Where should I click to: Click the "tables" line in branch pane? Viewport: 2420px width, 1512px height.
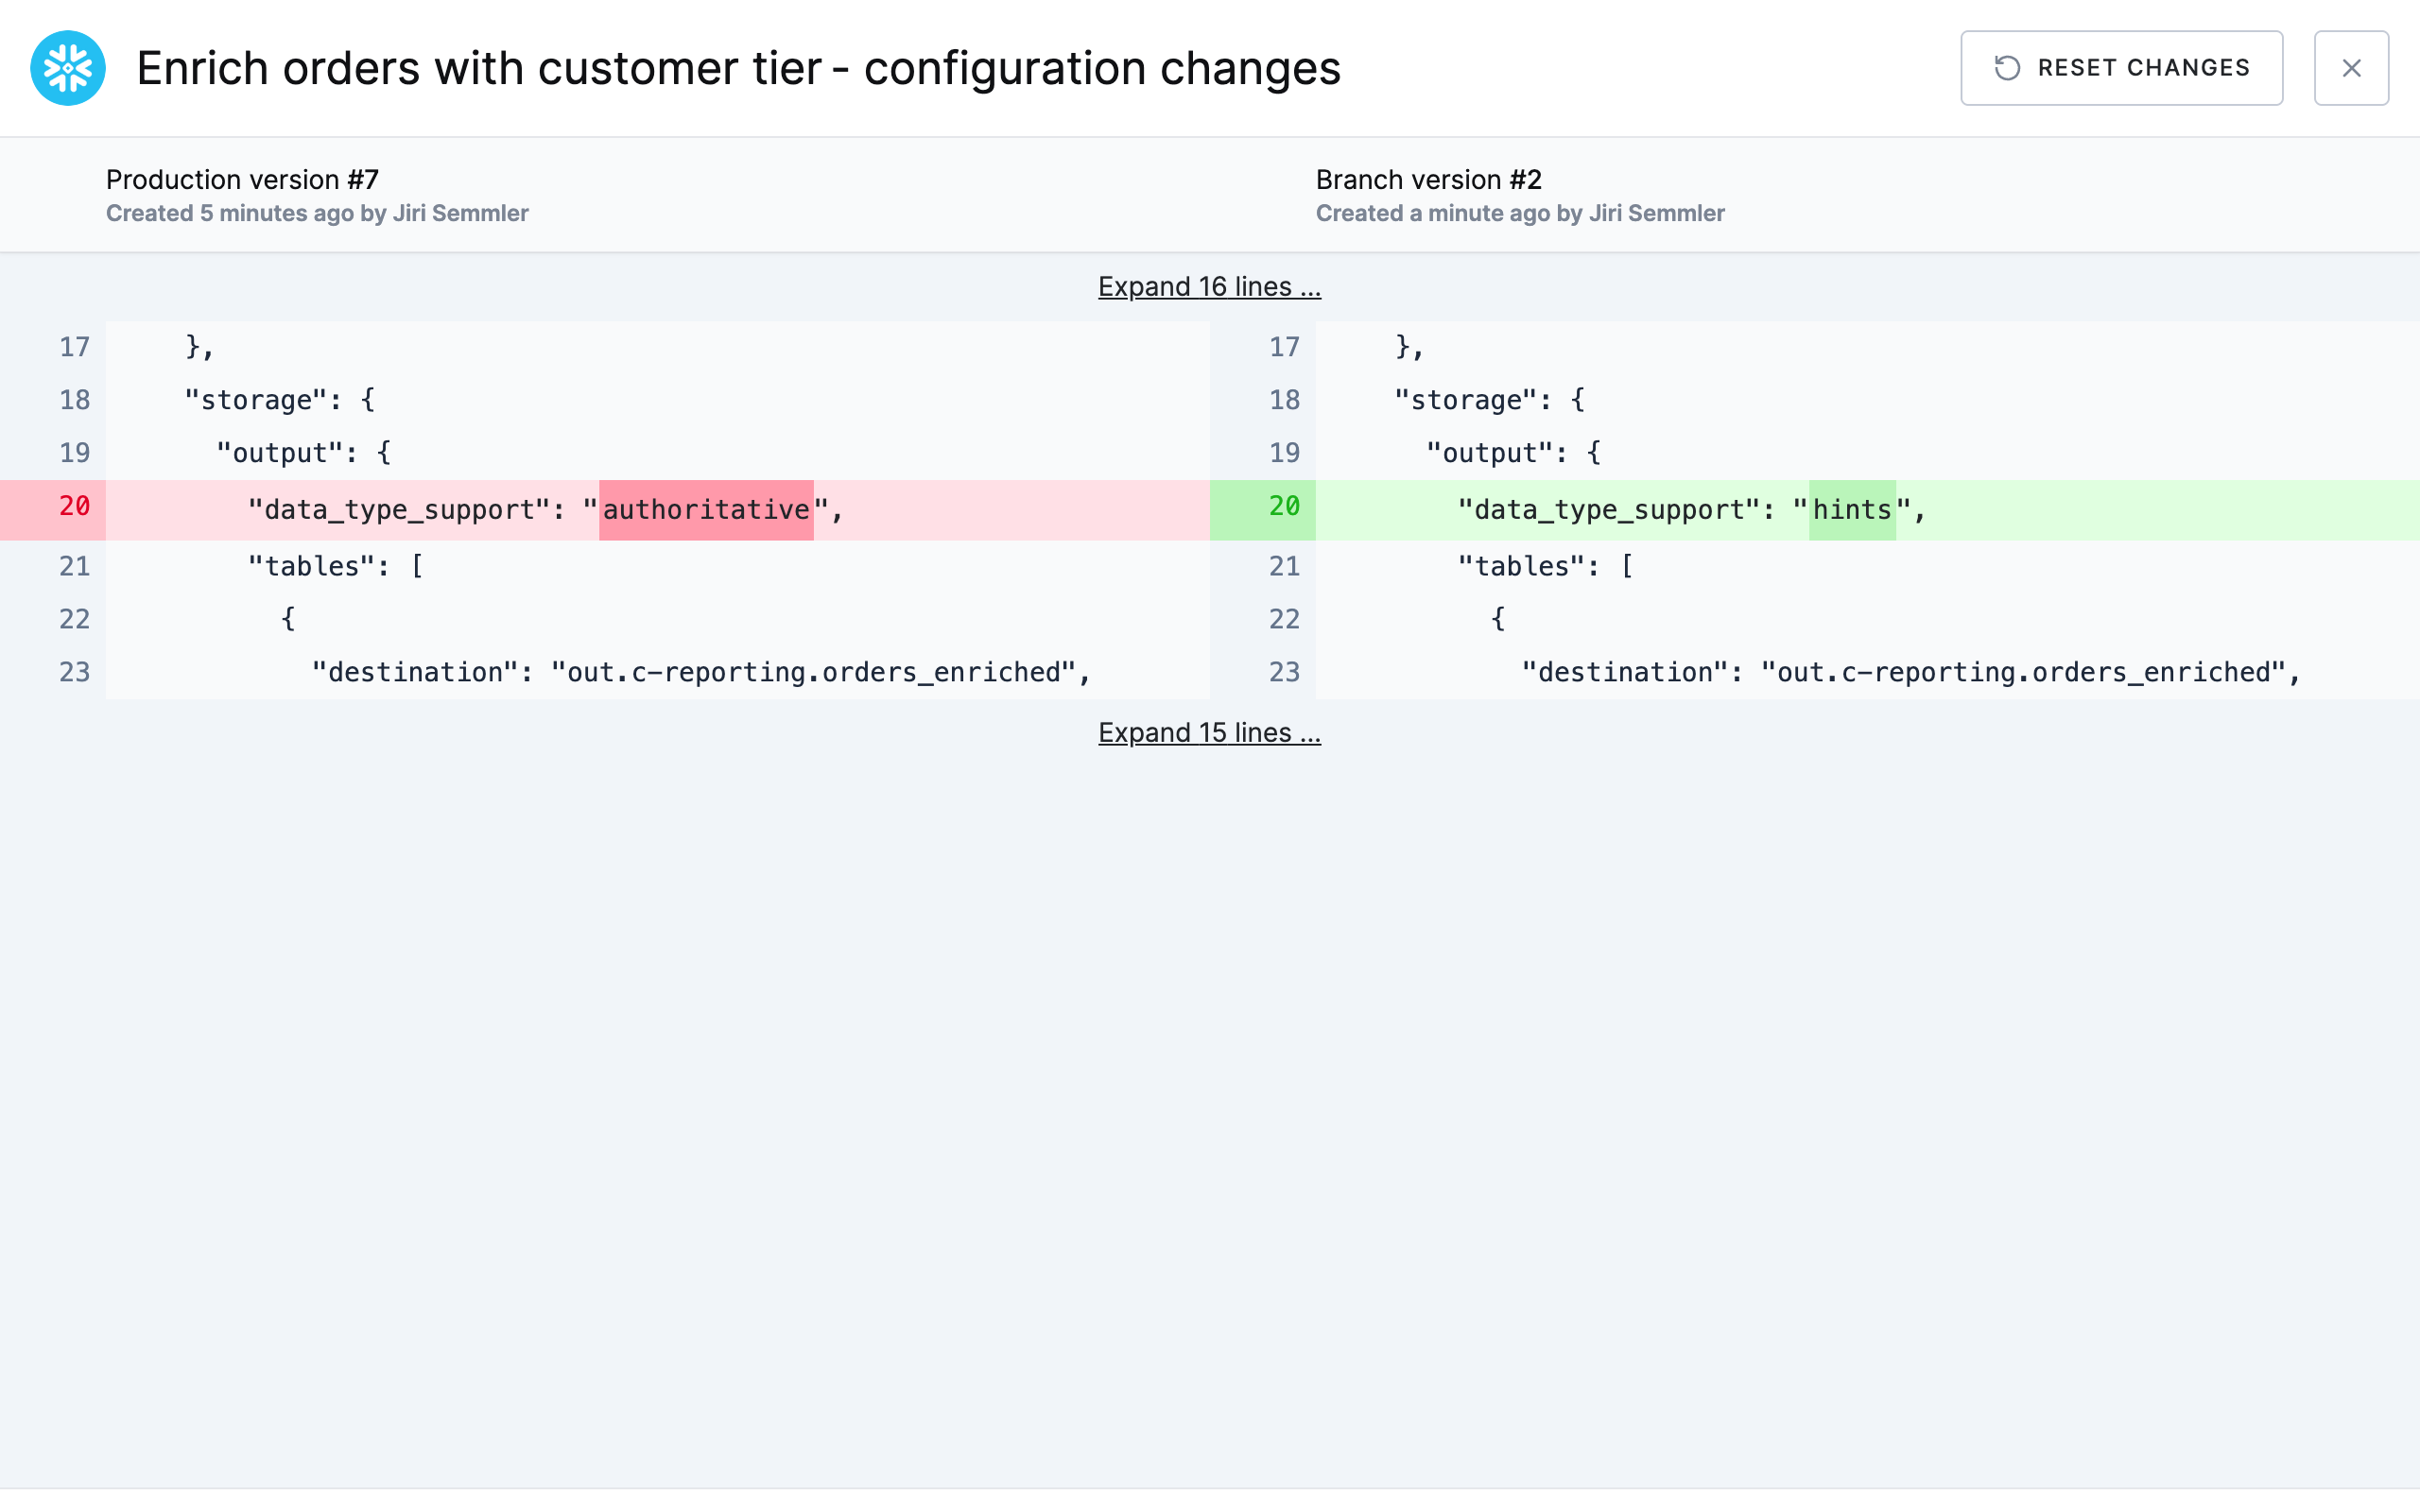pyautogui.click(x=1868, y=567)
